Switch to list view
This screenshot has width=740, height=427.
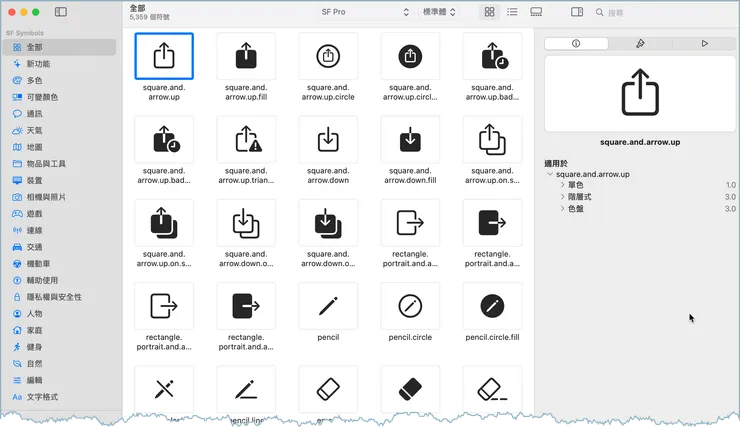pos(512,12)
